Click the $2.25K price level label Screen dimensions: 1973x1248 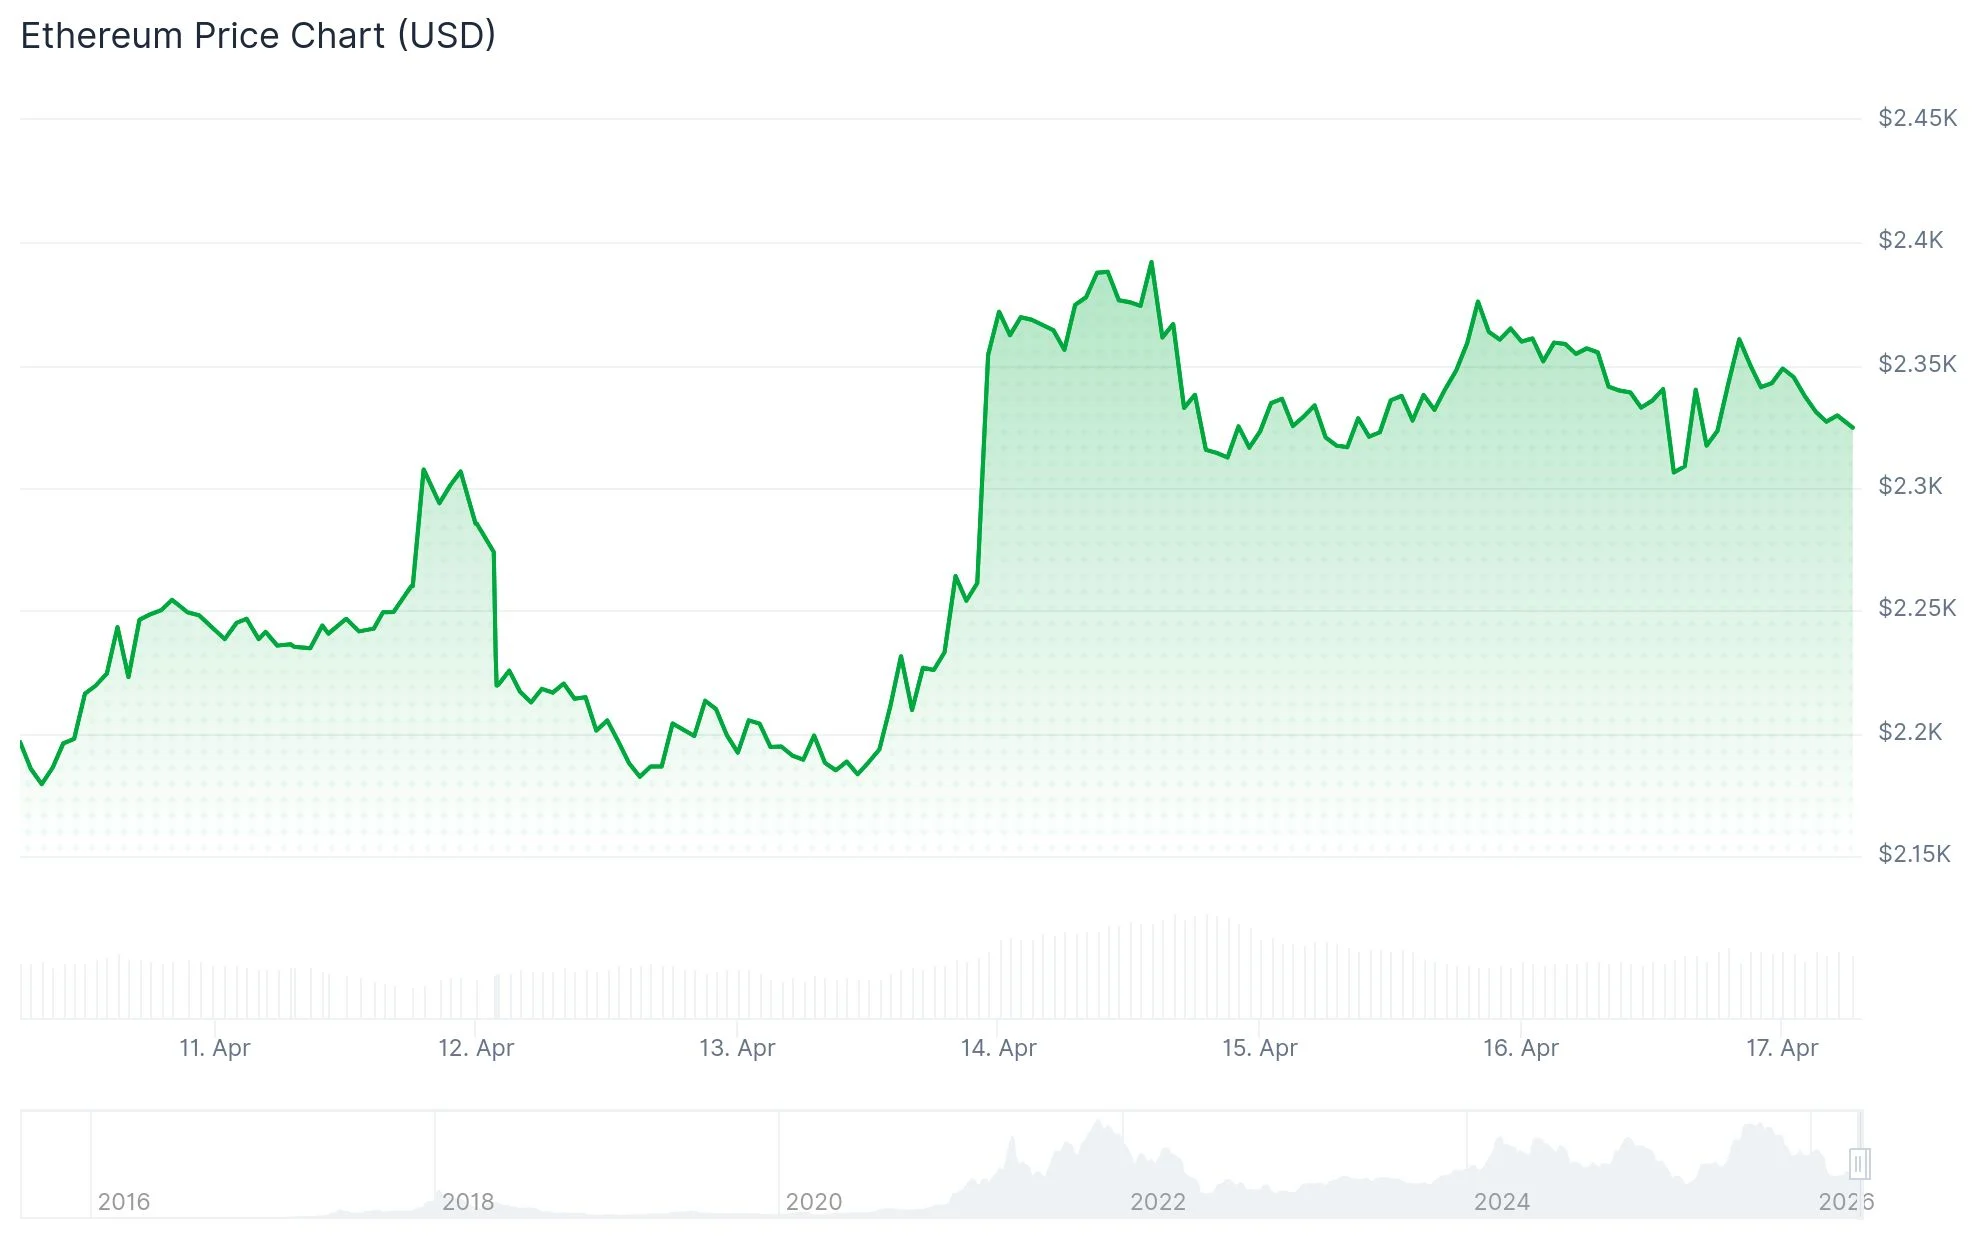point(1917,608)
